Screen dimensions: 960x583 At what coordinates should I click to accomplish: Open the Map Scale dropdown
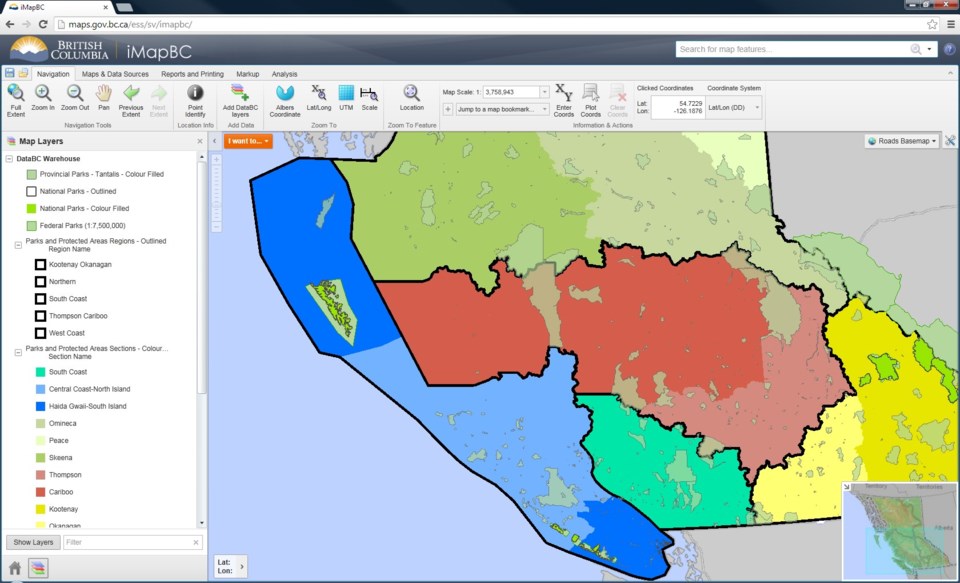pyautogui.click(x=544, y=92)
